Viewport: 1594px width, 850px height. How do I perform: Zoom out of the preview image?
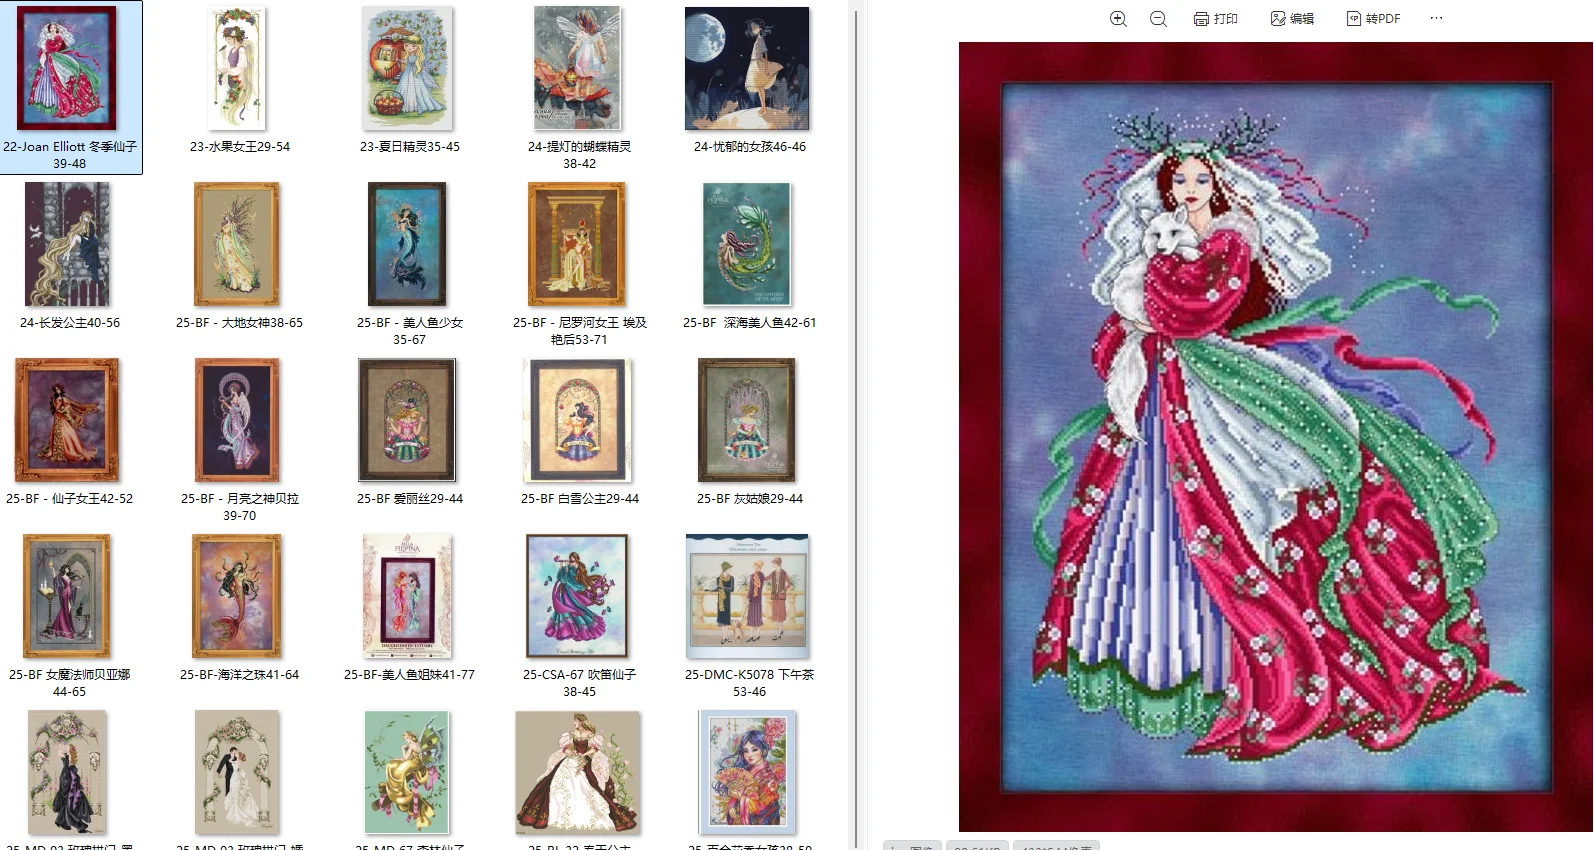[x=1158, y=19]
